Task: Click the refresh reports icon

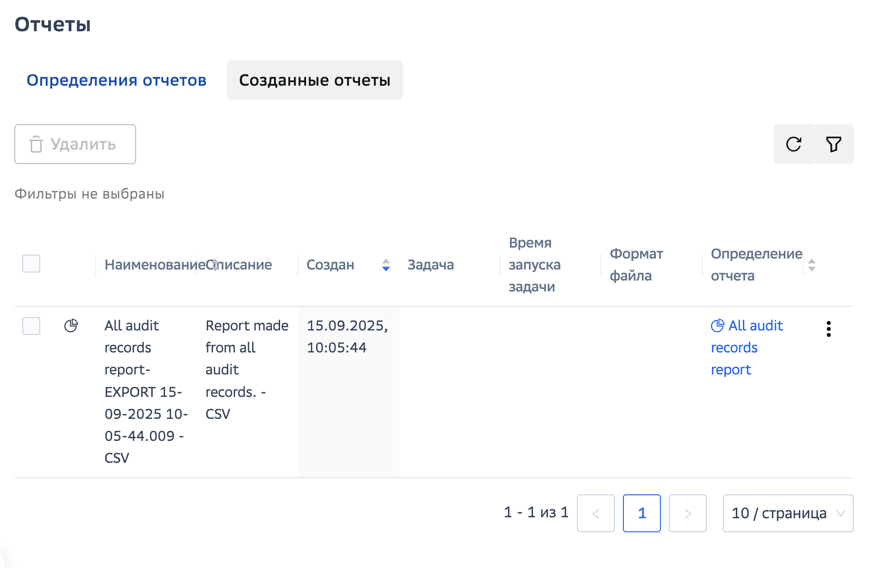Action: point(793,144)
